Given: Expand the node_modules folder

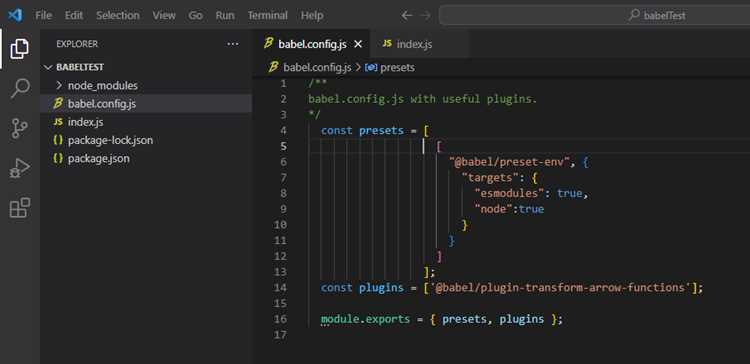Looking at the screenshot, I should point(59,86).
